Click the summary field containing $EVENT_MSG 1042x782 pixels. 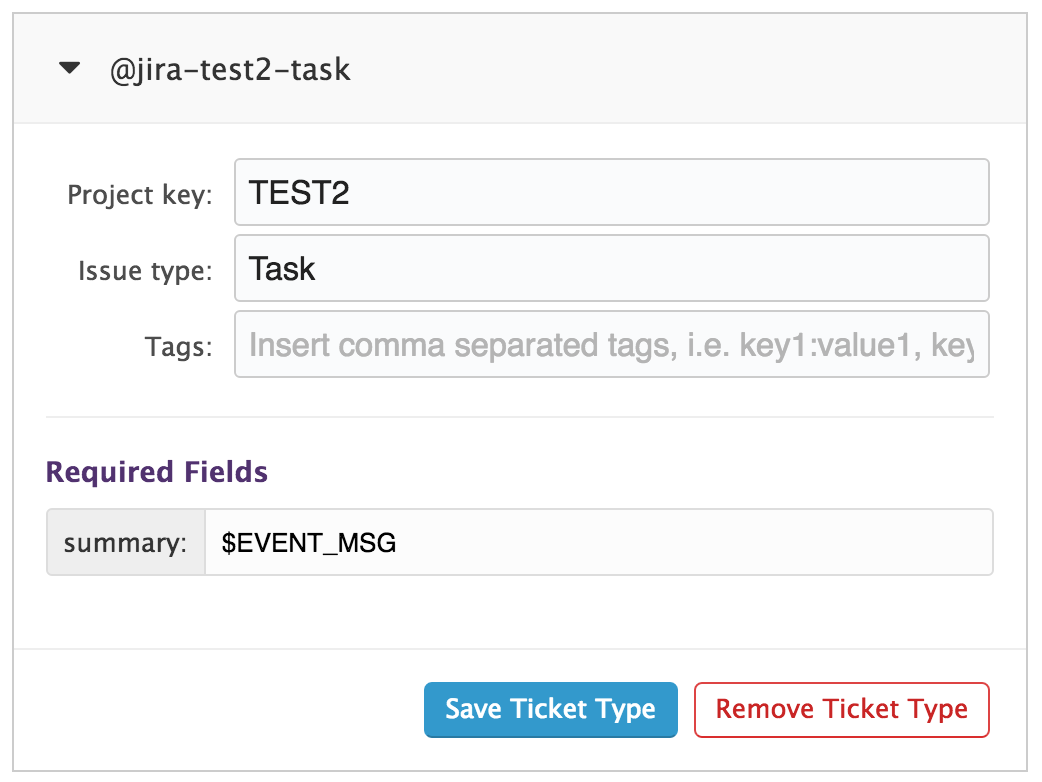pyautogui.click(x=598, y=542)
